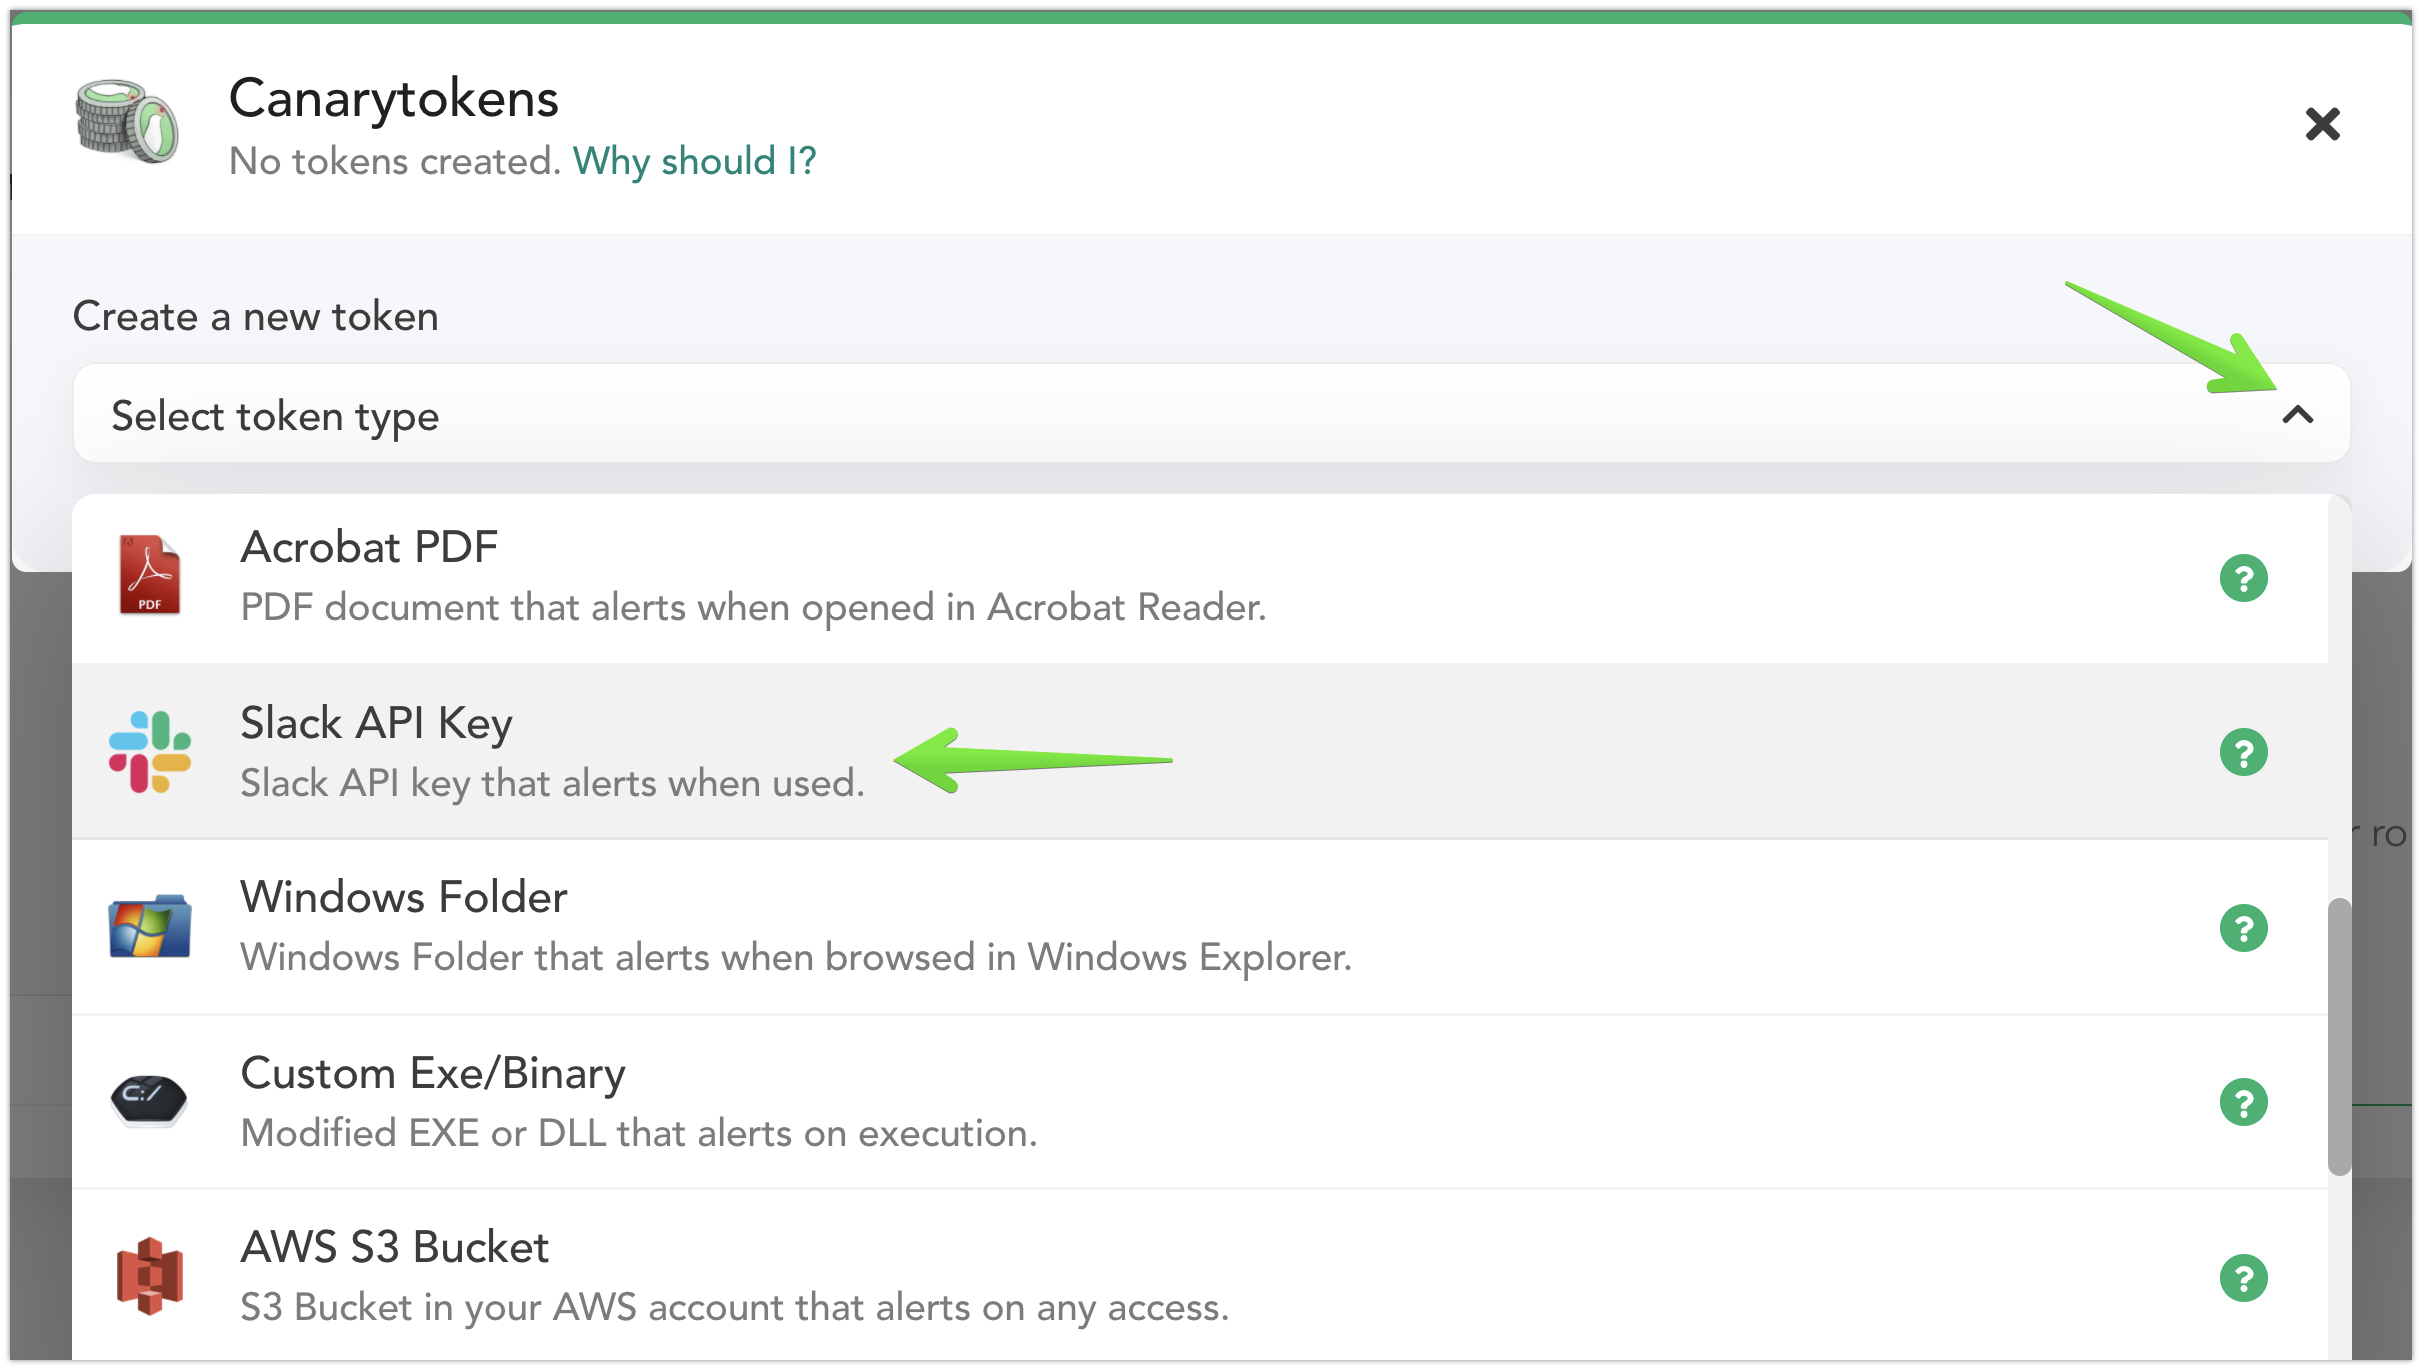Screen dimensions: 2422x1370
Task: Pick the Windows Folder token option
Action: (1199, 927)
